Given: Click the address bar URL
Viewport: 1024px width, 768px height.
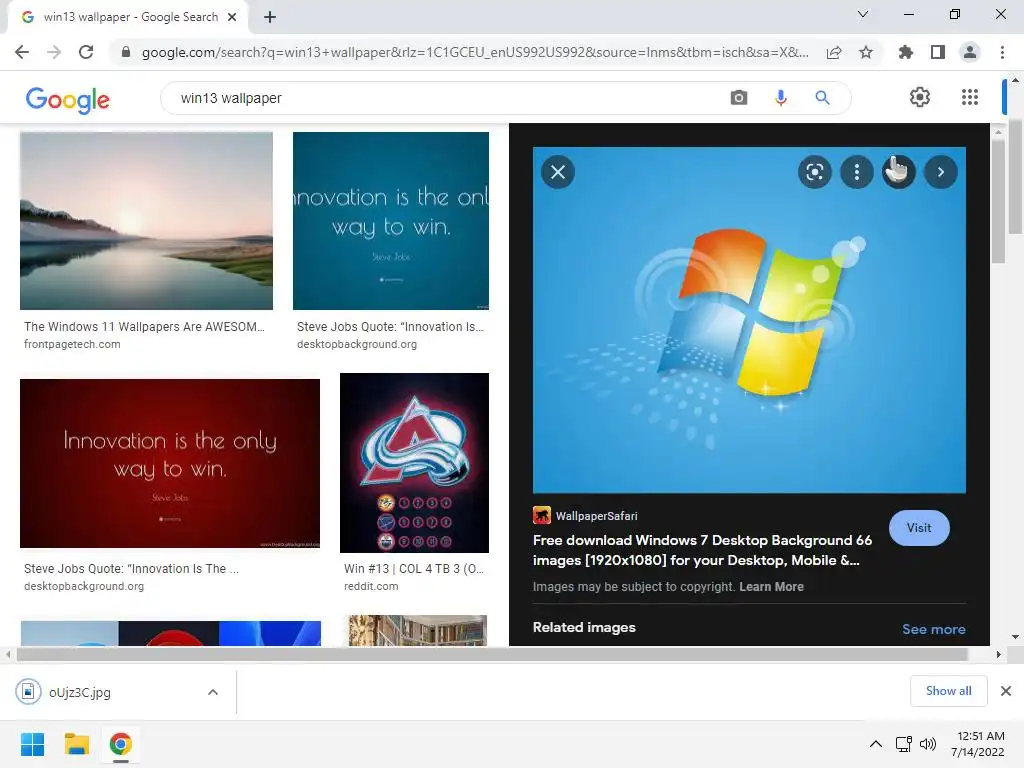Looking at the screenshot, I should [475, 52].
